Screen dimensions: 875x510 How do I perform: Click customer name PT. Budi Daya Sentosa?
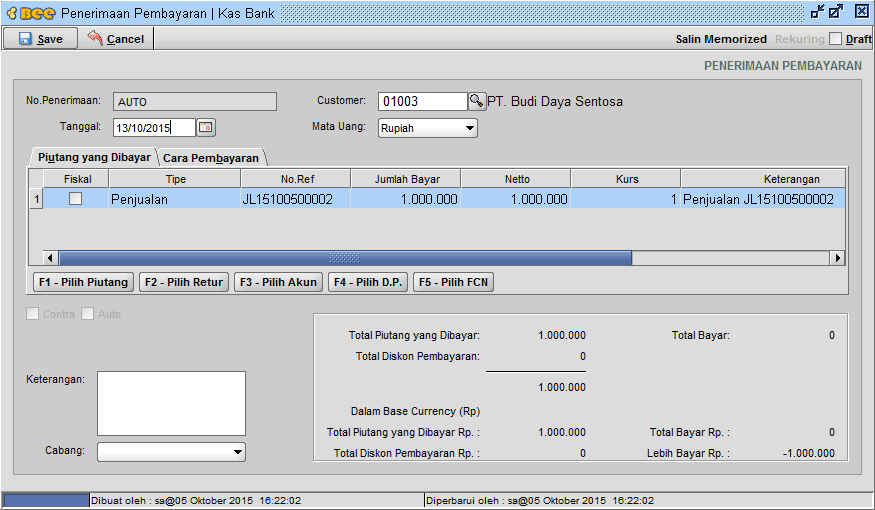pyautogui.click(x=555, y=102)
